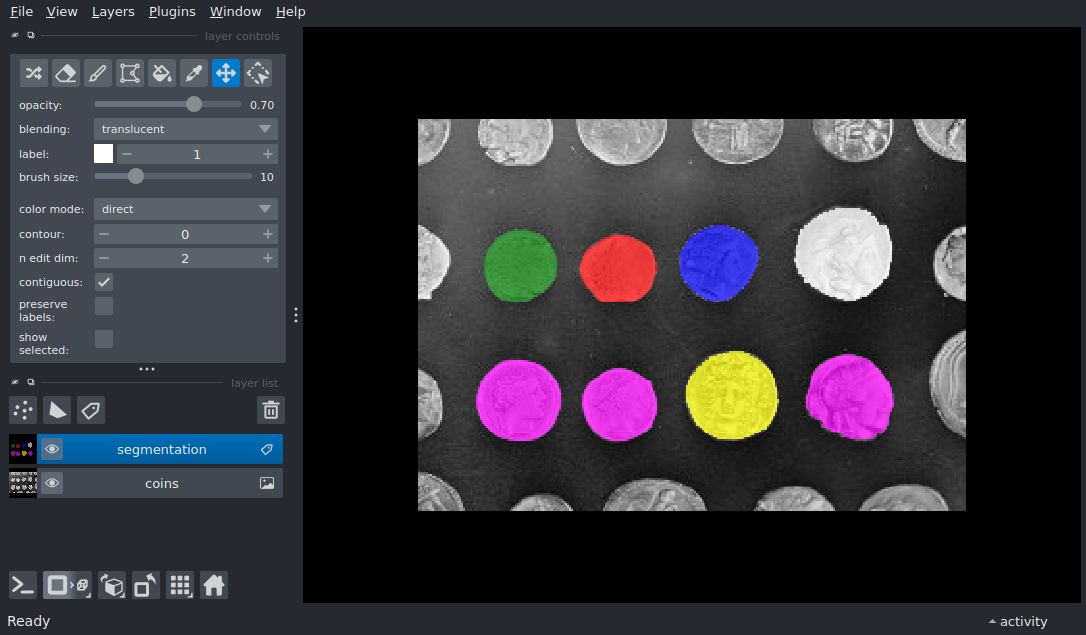Open the Help menu

point(290,12)
